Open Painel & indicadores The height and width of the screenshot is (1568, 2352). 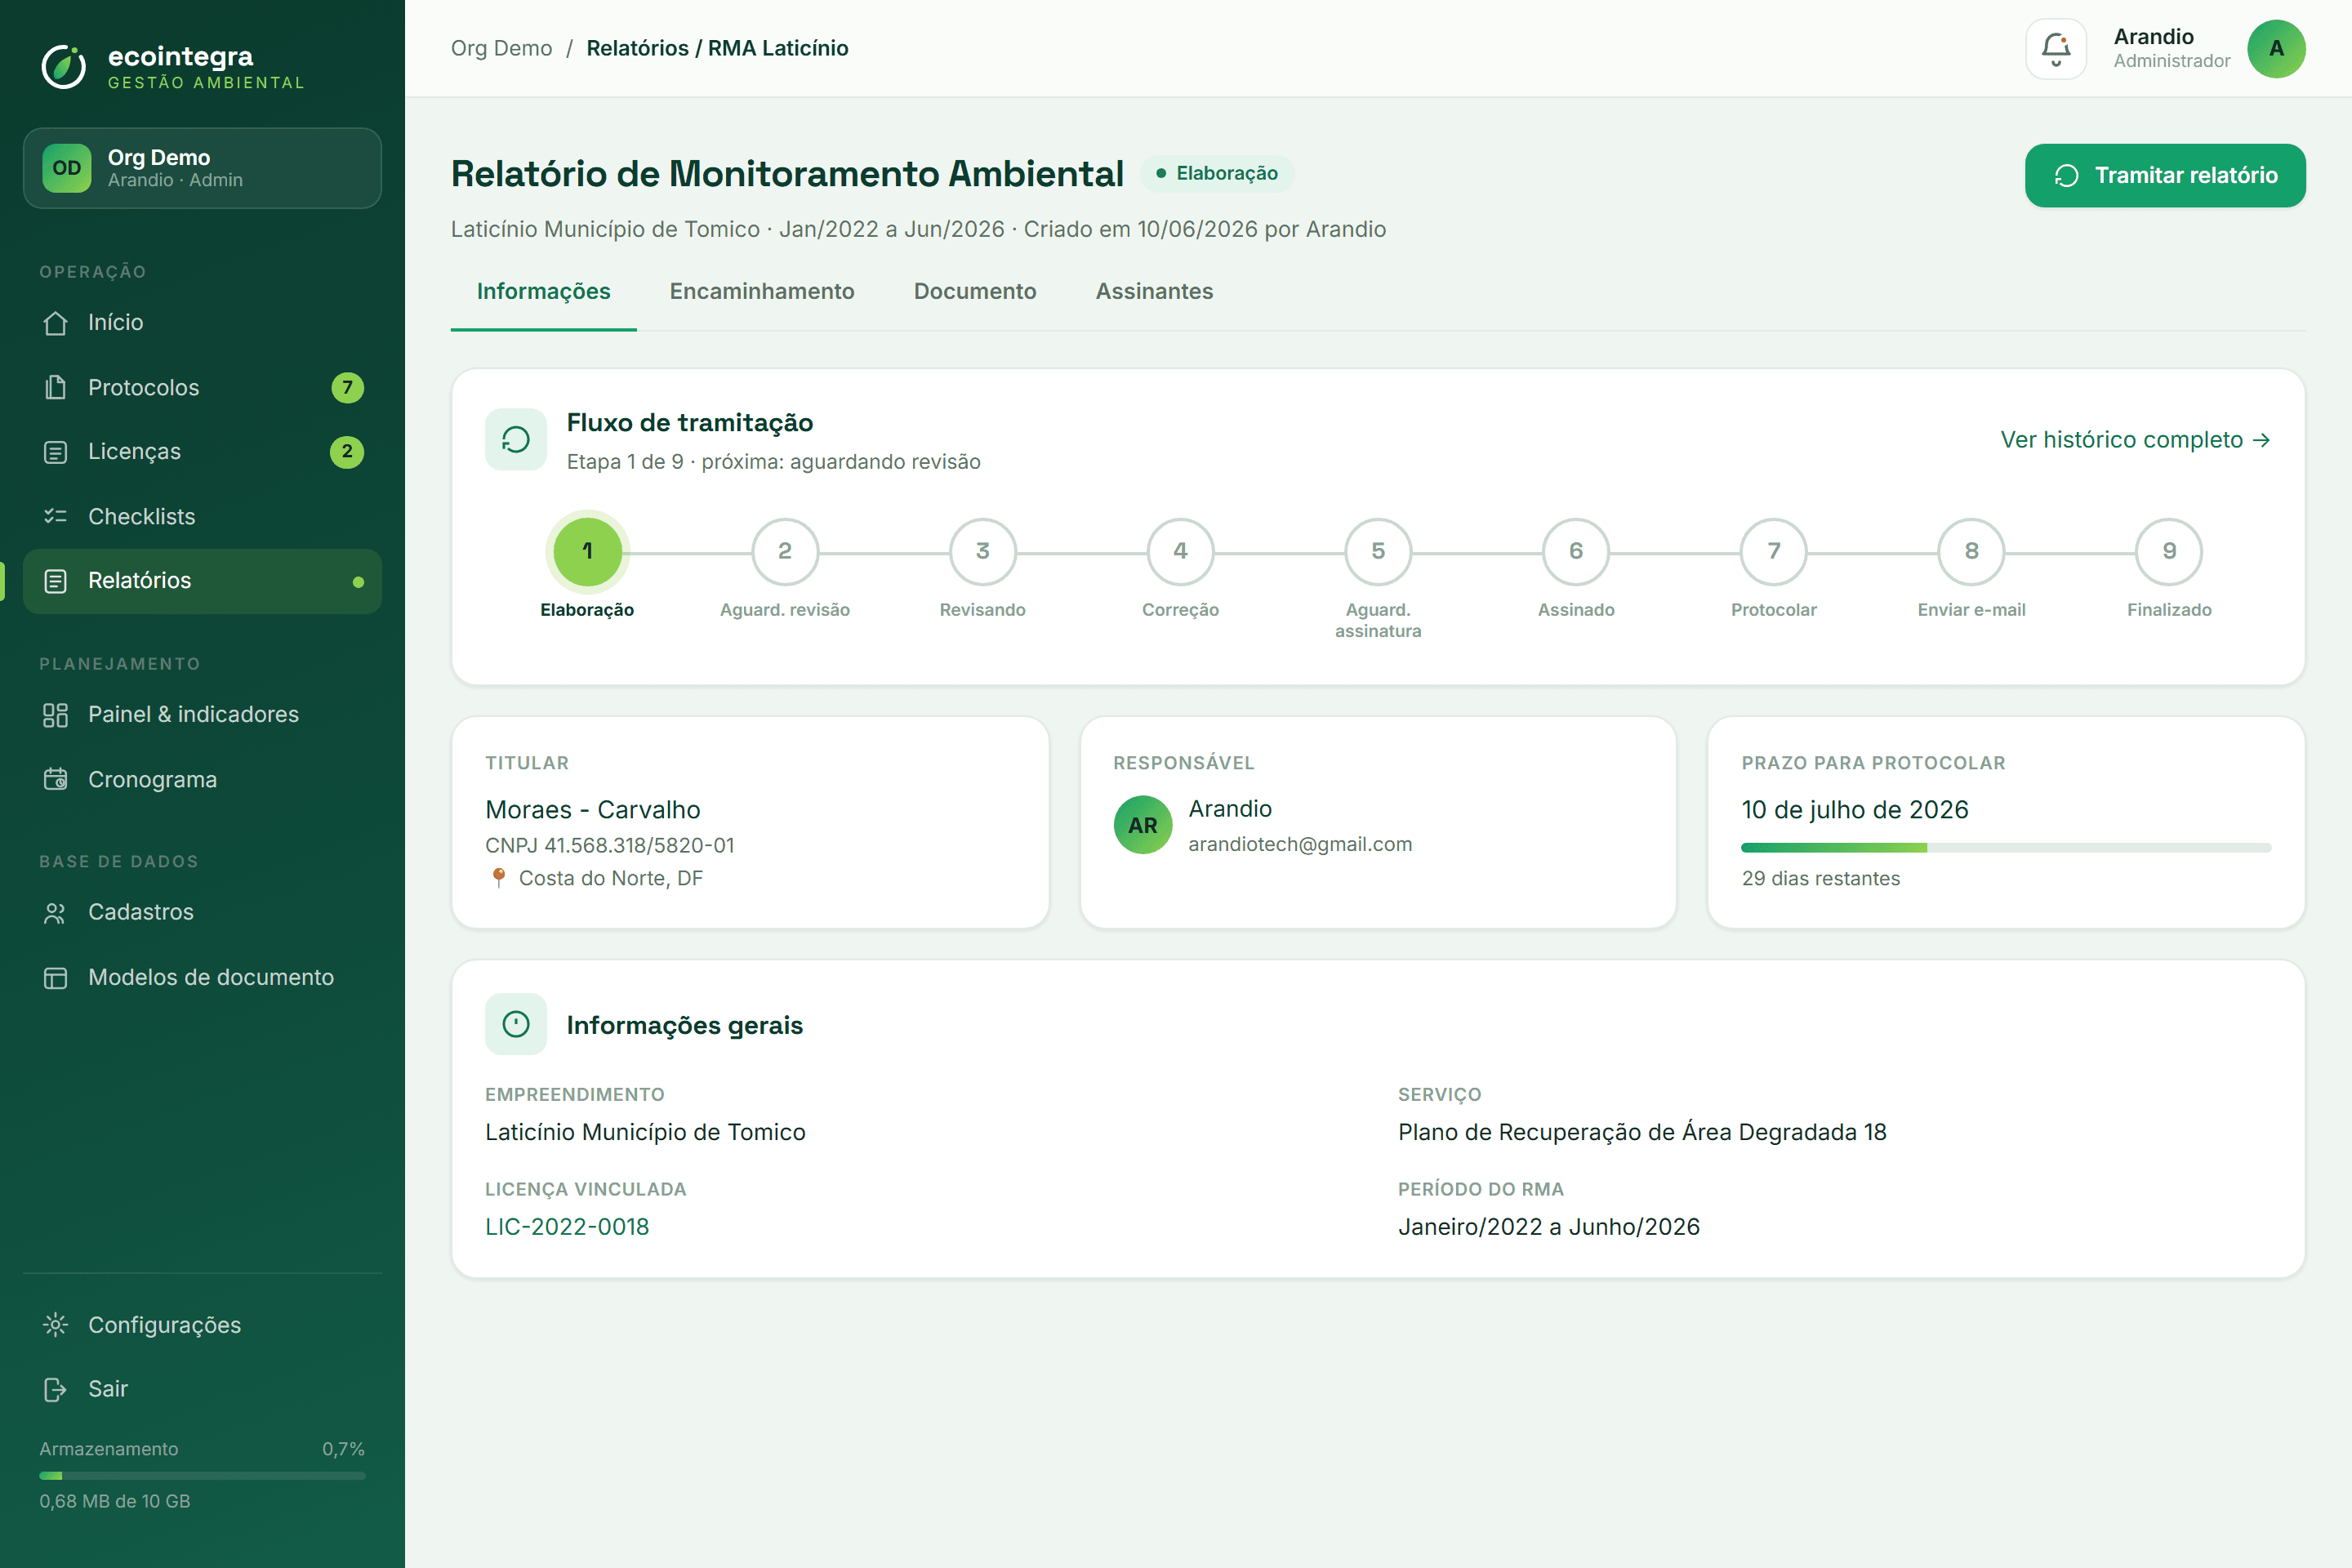tap(202, 715)
